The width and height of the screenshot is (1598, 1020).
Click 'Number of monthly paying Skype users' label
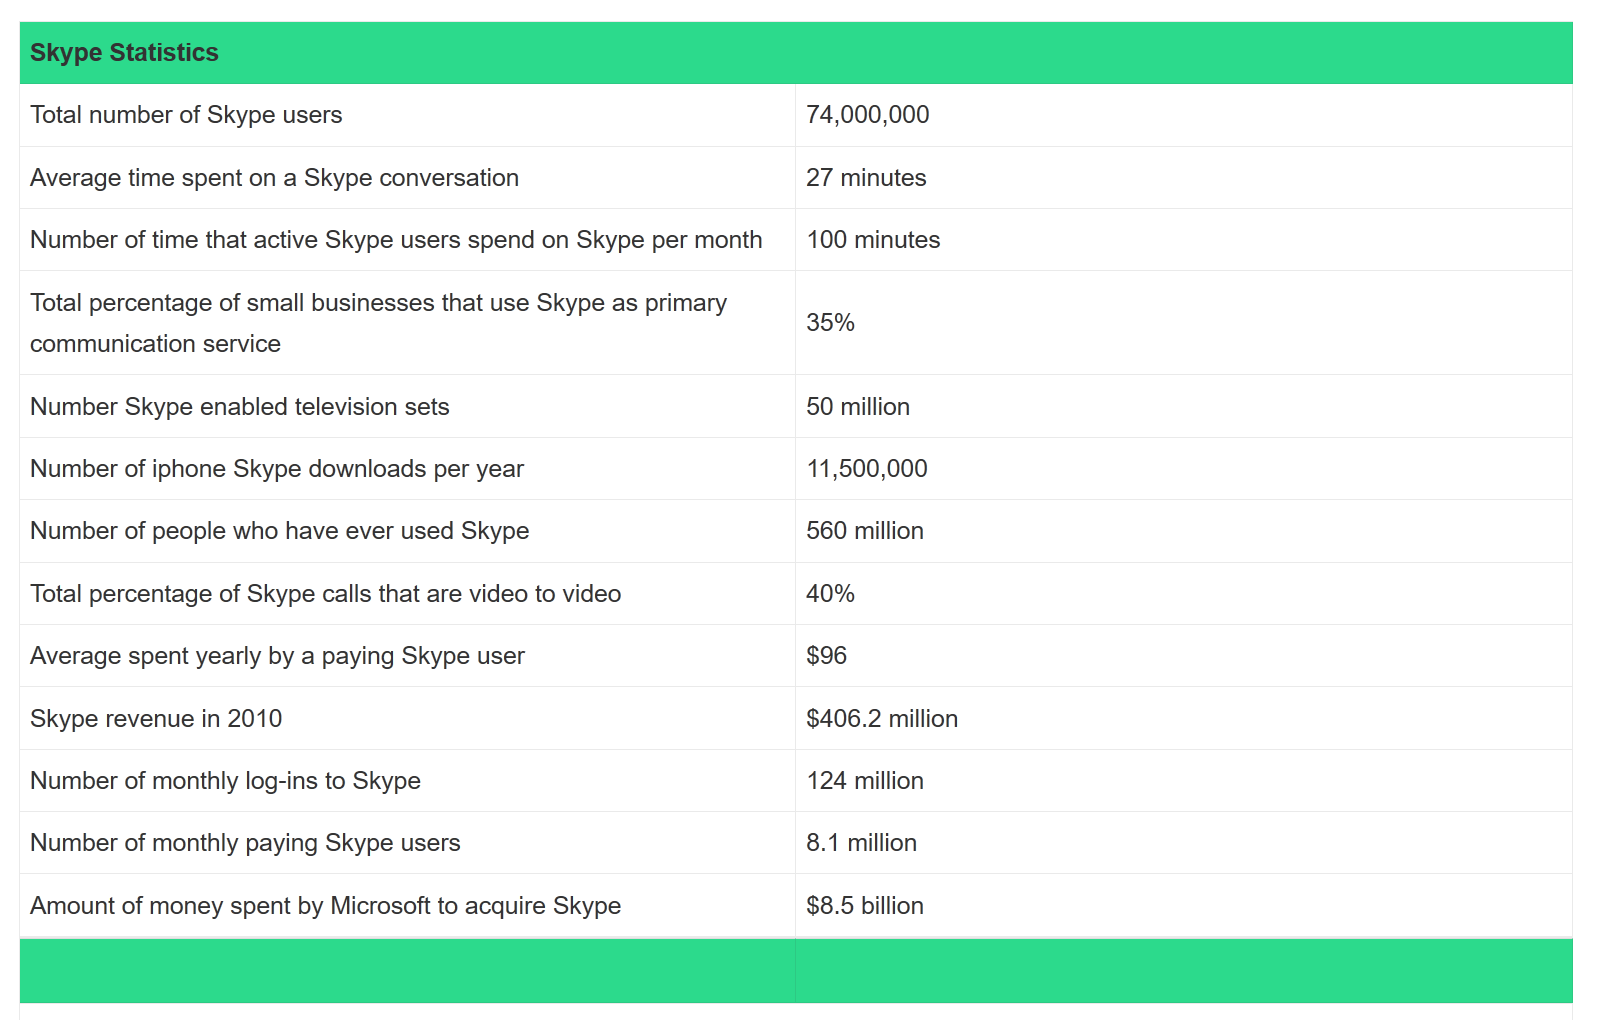245,843
